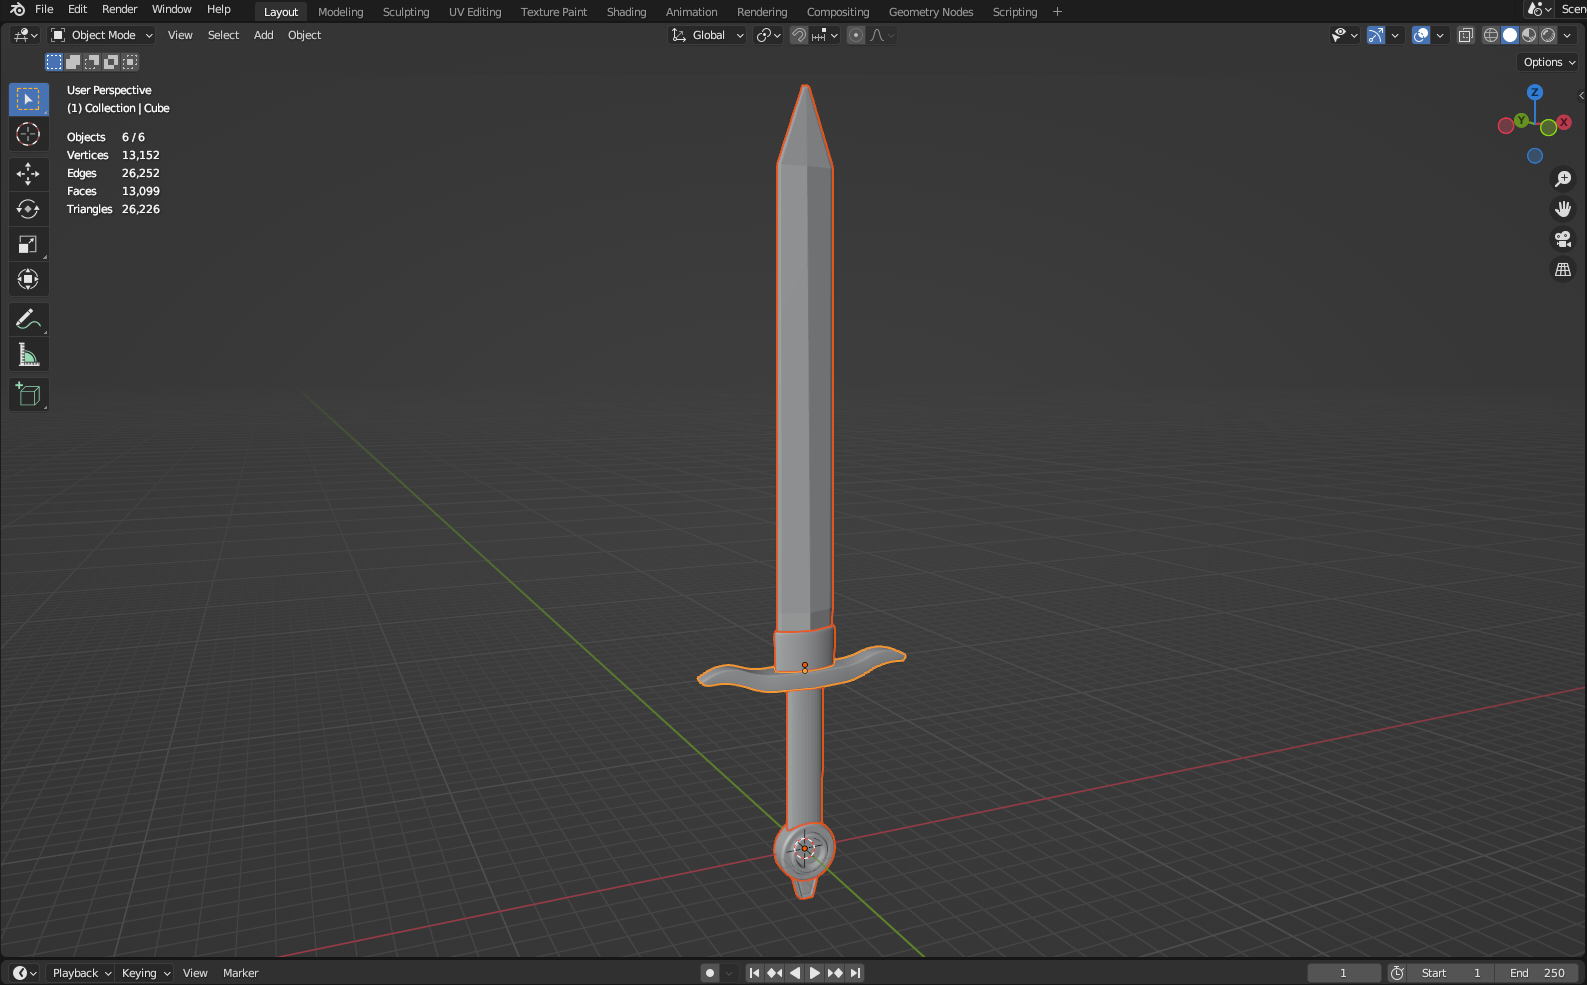The height and width of the screenshot is (985, 1587).
Task: Pick the Rotate tool
Action: pos(28,209)
